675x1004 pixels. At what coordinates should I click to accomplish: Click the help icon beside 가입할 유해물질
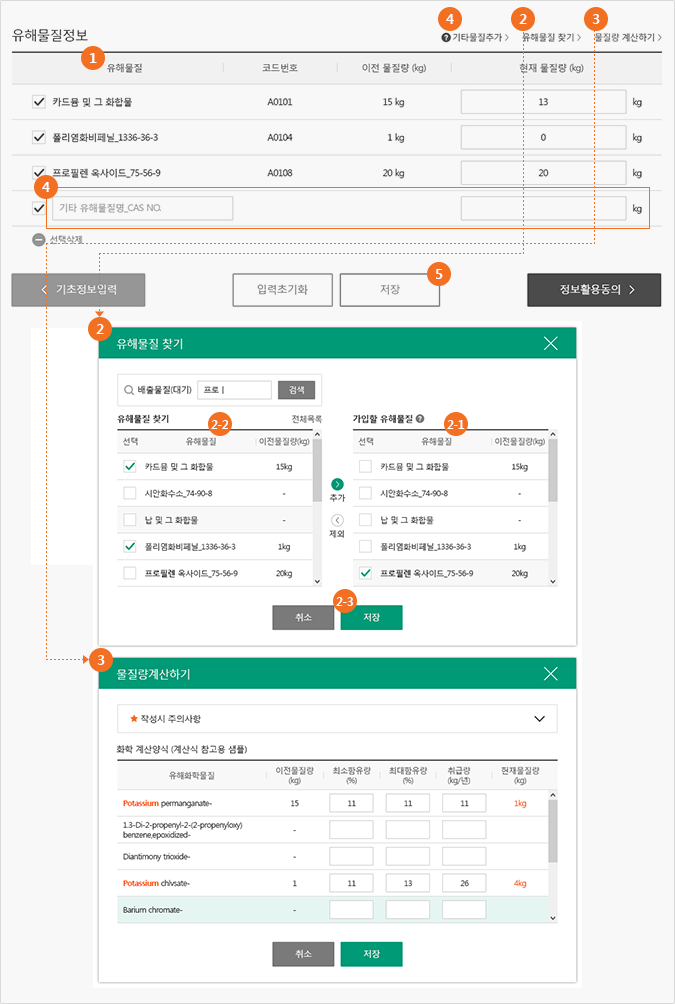[420, 419]
